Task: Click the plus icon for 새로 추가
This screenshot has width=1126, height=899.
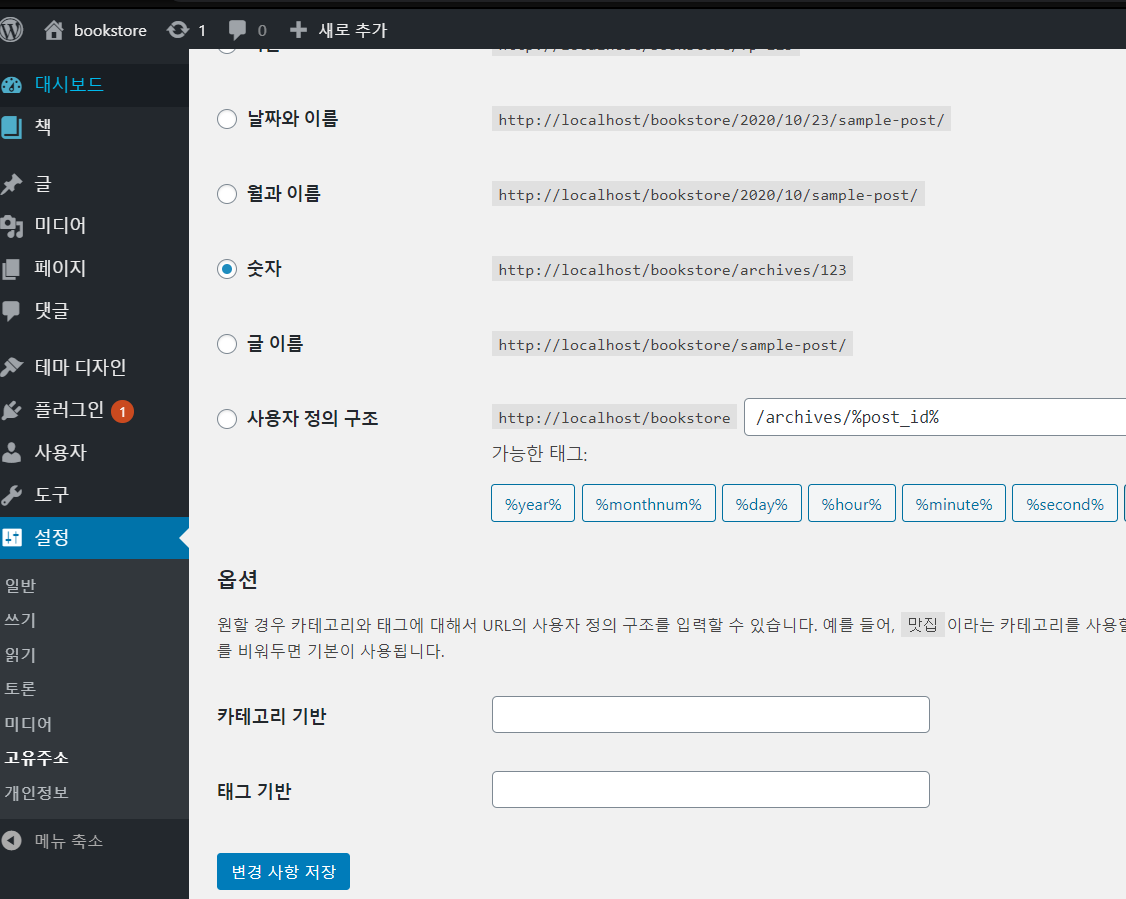Action: point(298,29)
